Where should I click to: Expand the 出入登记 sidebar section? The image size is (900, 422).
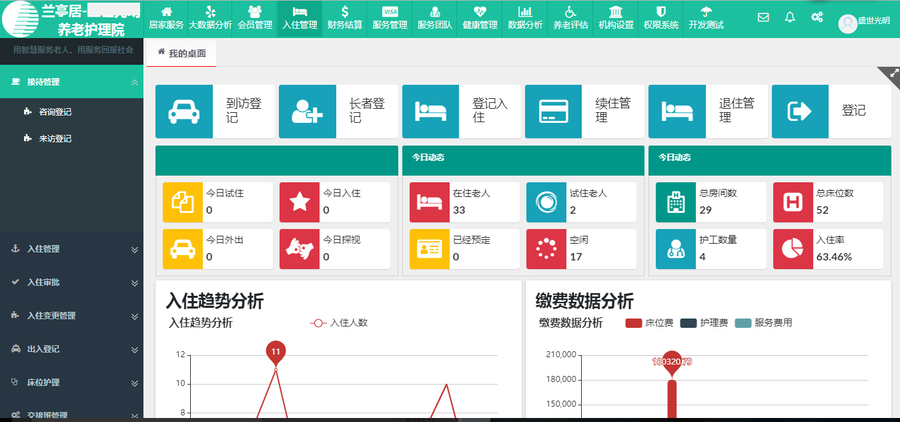click(72, 349)
